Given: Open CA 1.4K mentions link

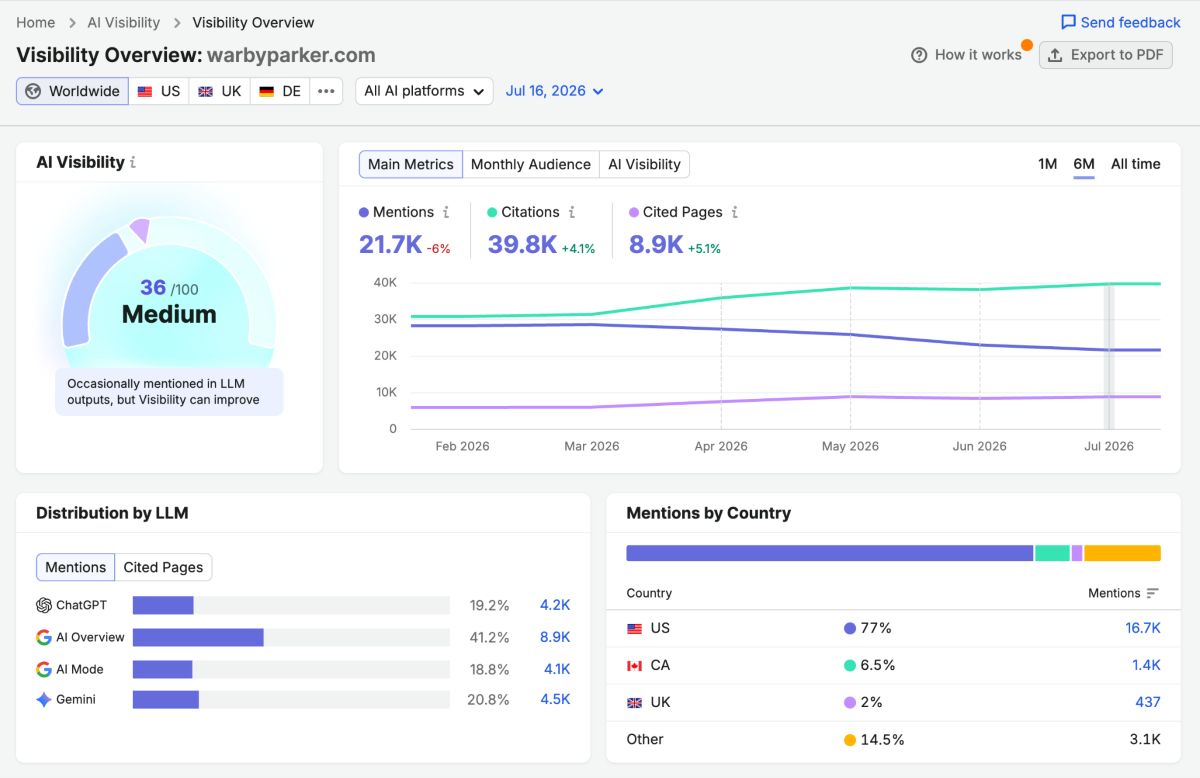Looking at the screenshot, I should pos(1146,665).
